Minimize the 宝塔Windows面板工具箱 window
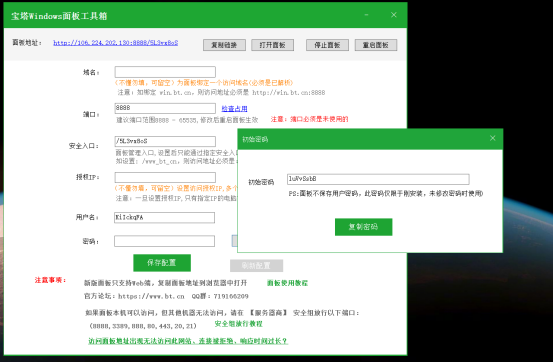Viewport: 554px width, 362px height. tap(366, 15)
